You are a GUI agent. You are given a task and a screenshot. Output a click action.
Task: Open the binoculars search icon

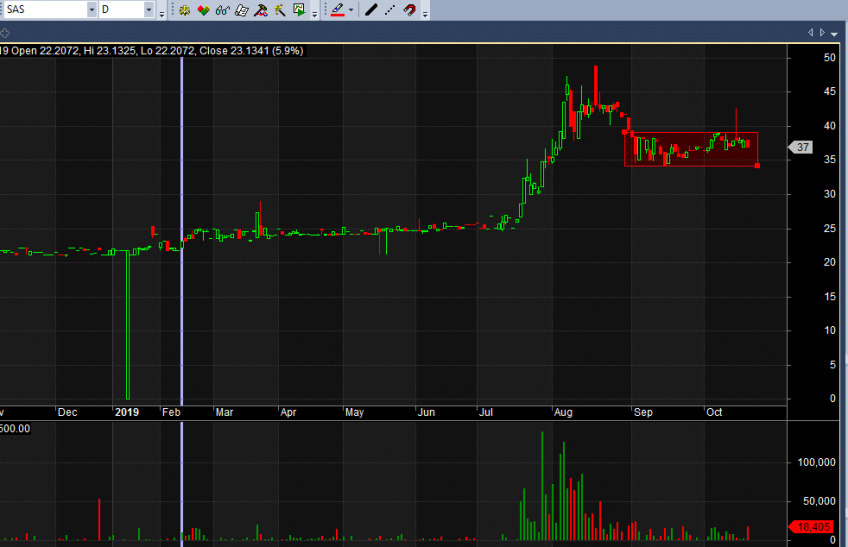(x=222, y=10)
